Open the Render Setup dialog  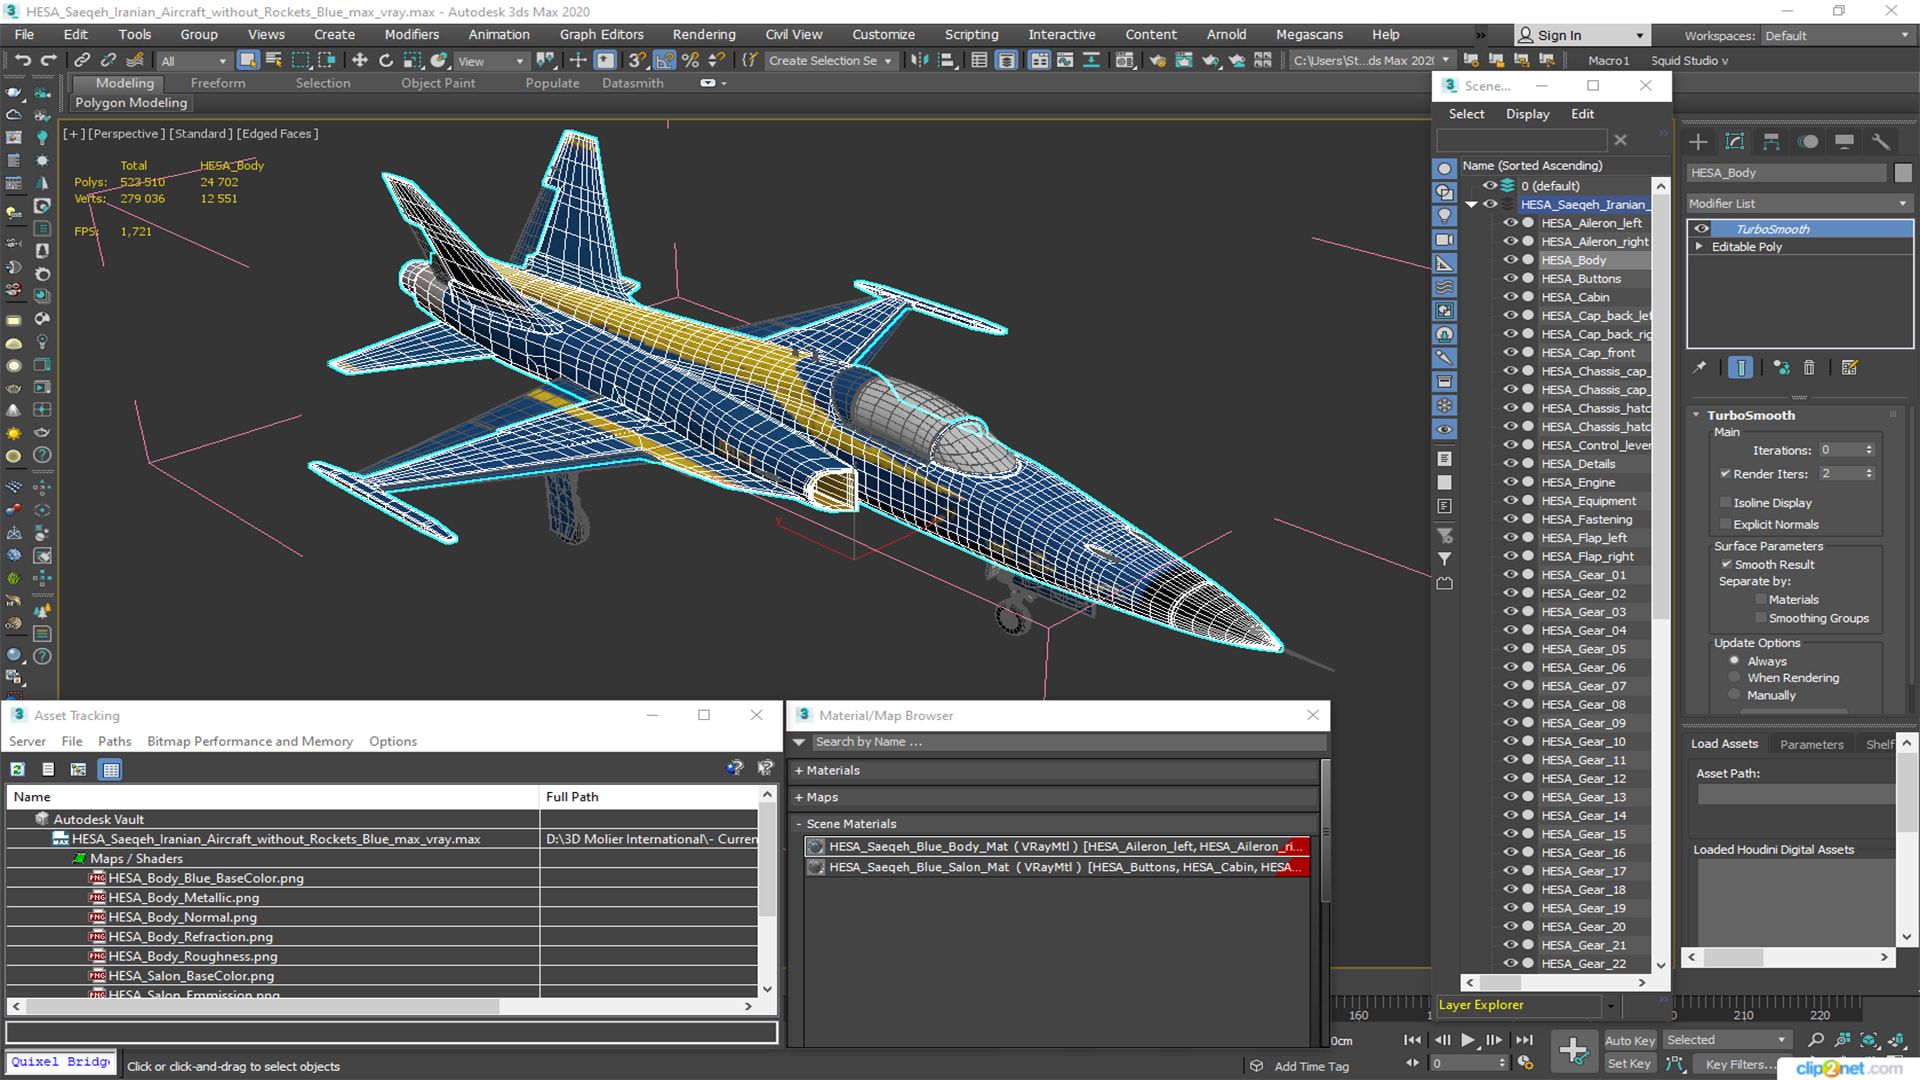point(1157,60)
